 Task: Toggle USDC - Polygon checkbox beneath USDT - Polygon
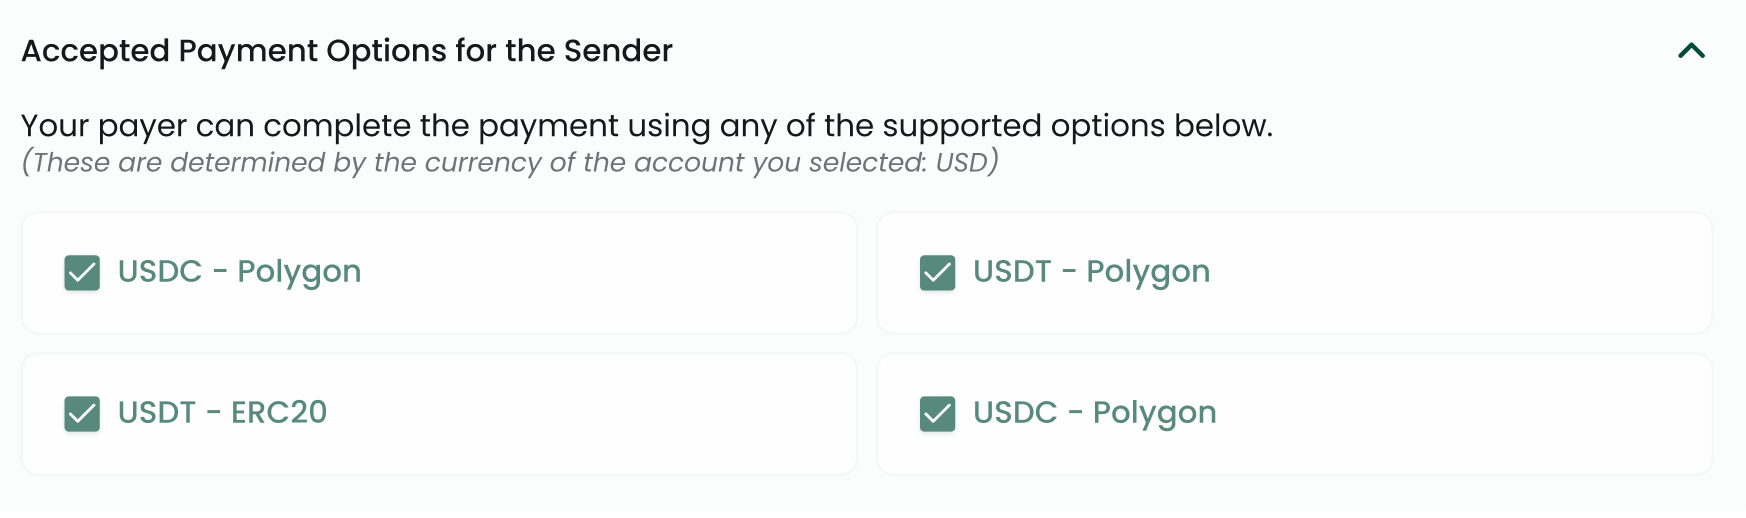click(937, 414)
